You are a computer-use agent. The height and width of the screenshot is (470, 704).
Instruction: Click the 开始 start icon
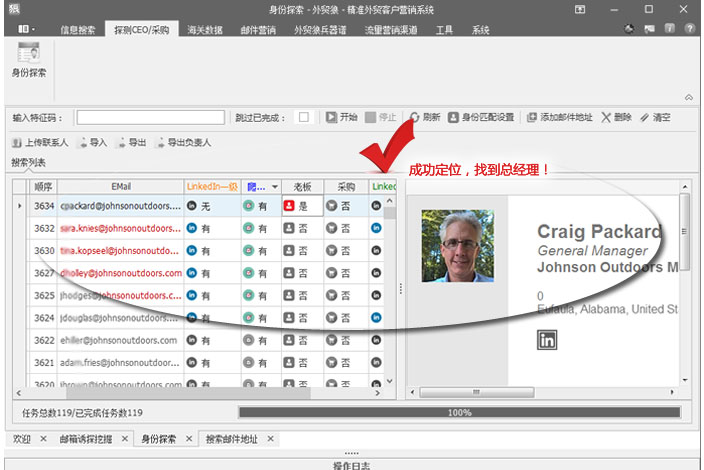click(x=332, y=117)
